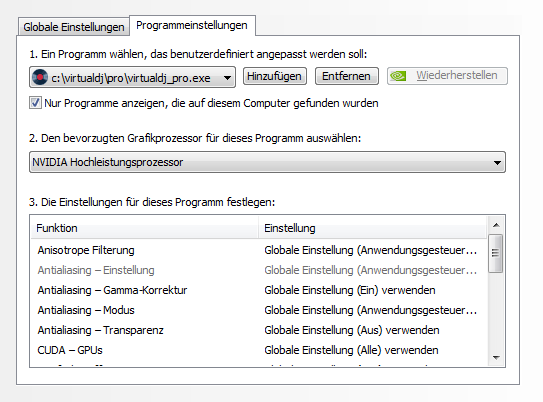This screenshot has width=543, height=402.
Task: Toggle 'Nur Programme anzeigen' checkbox
Action: 35,103
